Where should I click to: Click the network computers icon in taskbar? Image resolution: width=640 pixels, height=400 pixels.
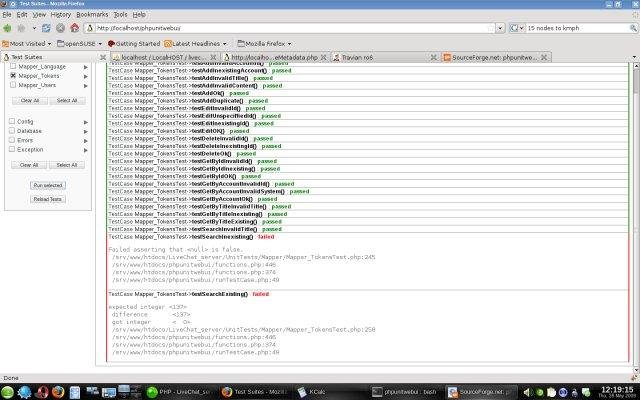click(x=92, y=392)
